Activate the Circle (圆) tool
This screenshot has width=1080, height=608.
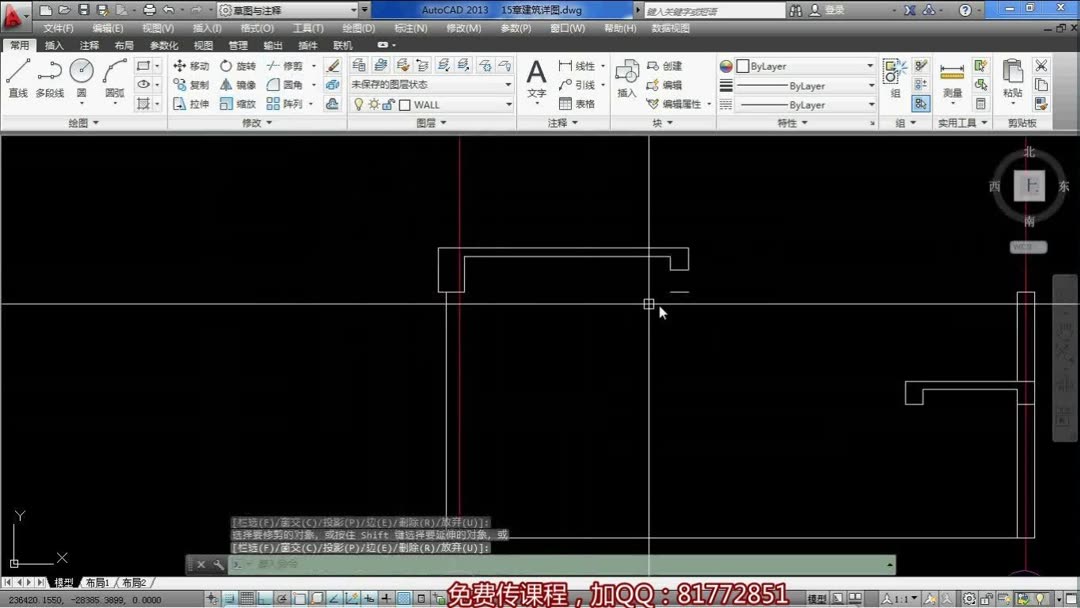coord(80,72)
